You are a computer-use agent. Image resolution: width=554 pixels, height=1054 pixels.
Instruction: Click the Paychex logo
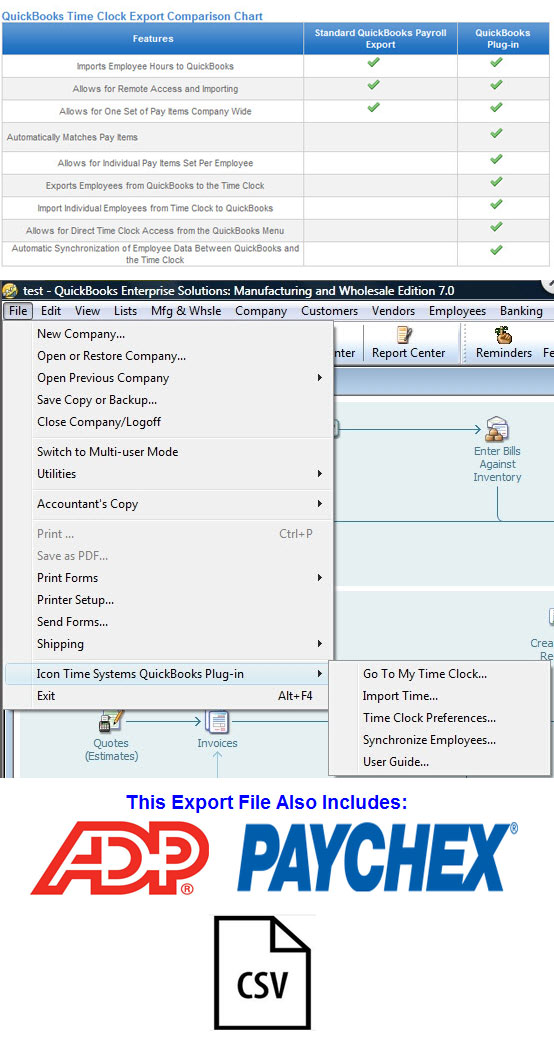377,856
